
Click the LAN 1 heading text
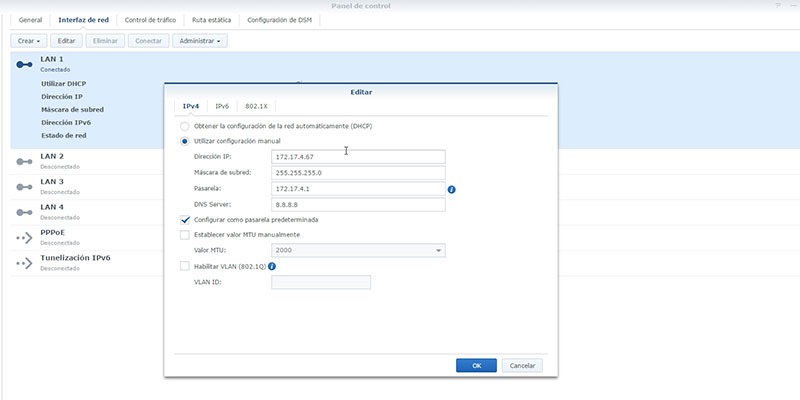(52, 59)
